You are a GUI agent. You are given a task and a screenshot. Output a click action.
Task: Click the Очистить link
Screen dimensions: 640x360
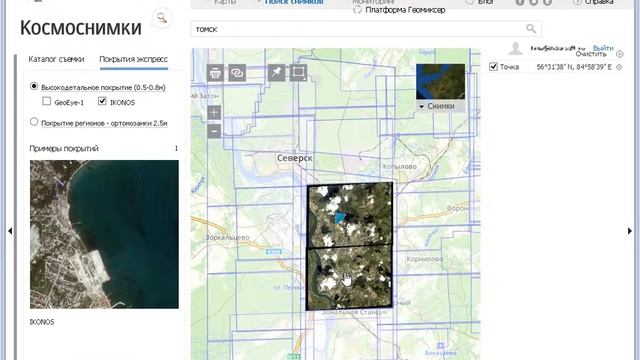(591, 54)
